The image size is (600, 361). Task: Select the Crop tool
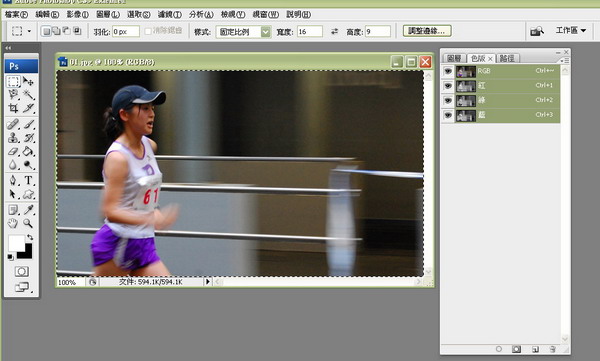click(13, 108)
